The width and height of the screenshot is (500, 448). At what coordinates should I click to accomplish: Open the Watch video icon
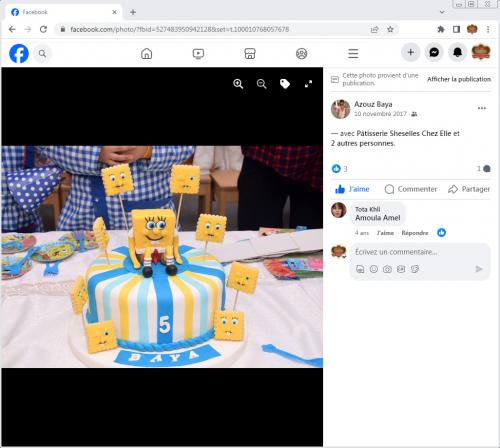[x=198, y=53]
